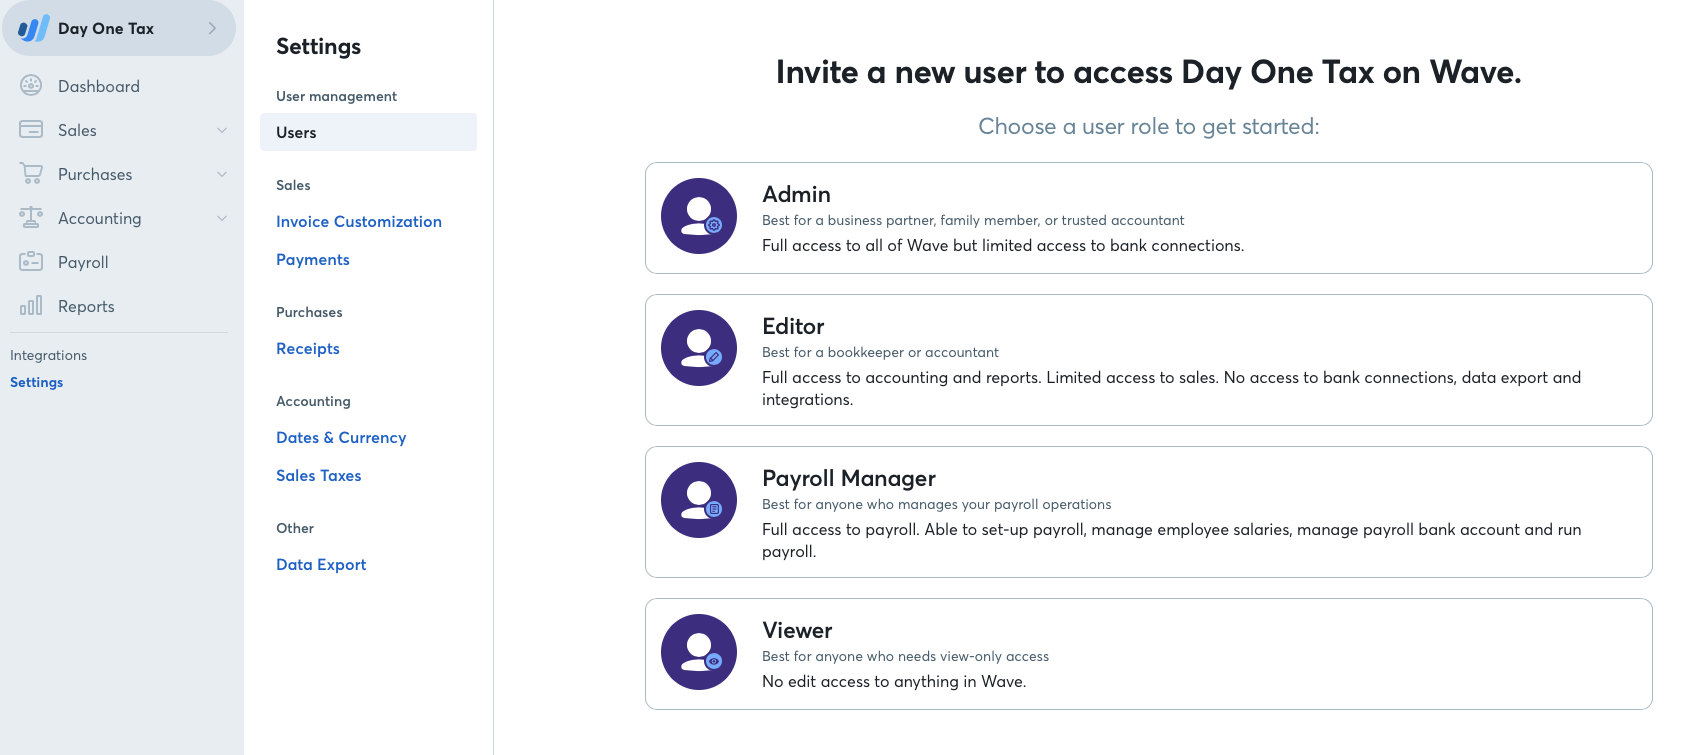Click the Sales credit card icon
The height and width of the screenshot is (755, 1700).
click(31, 130)
